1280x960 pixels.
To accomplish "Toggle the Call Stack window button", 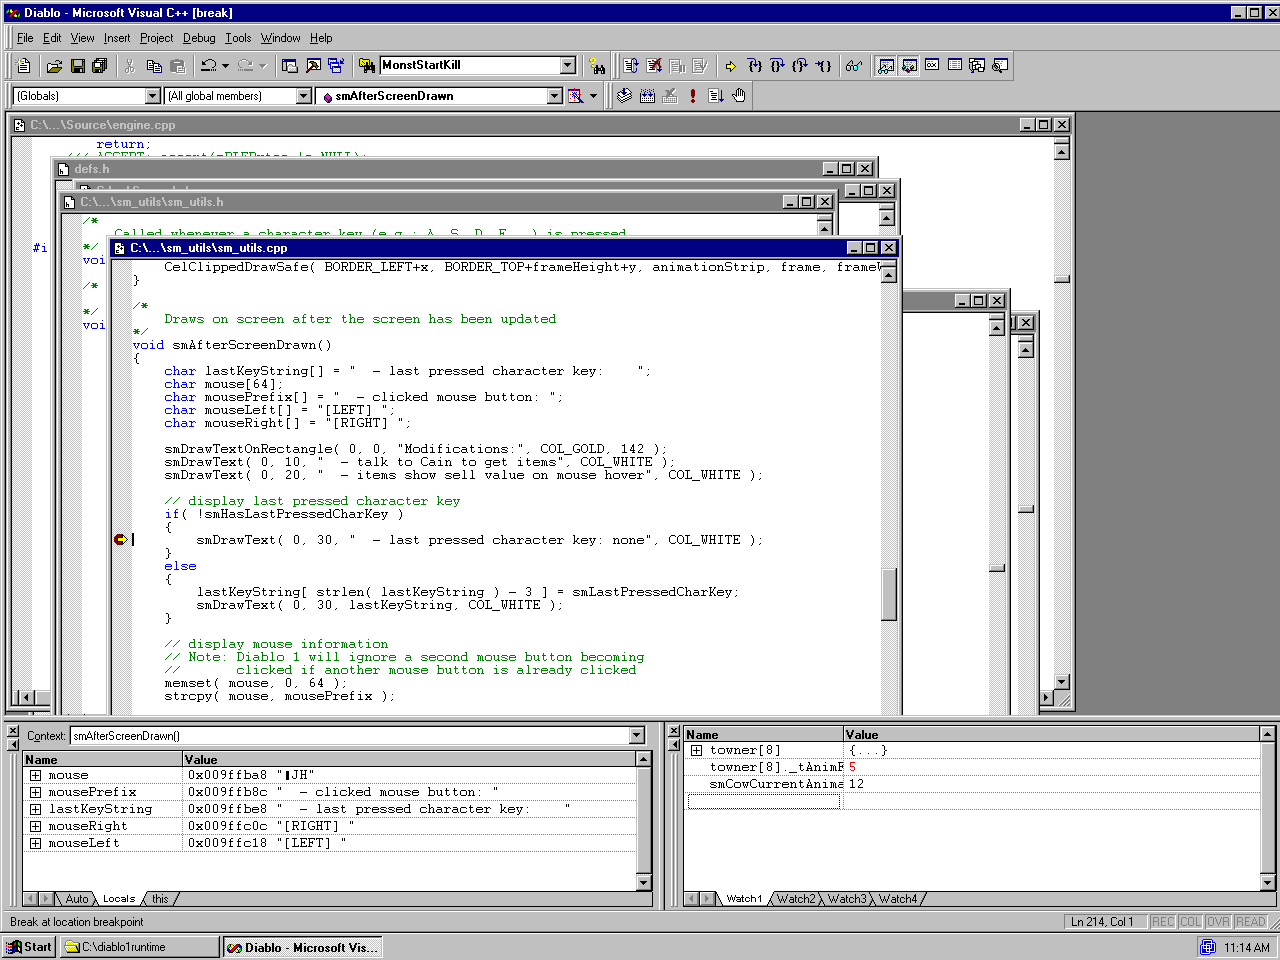I will click(977, 66).
